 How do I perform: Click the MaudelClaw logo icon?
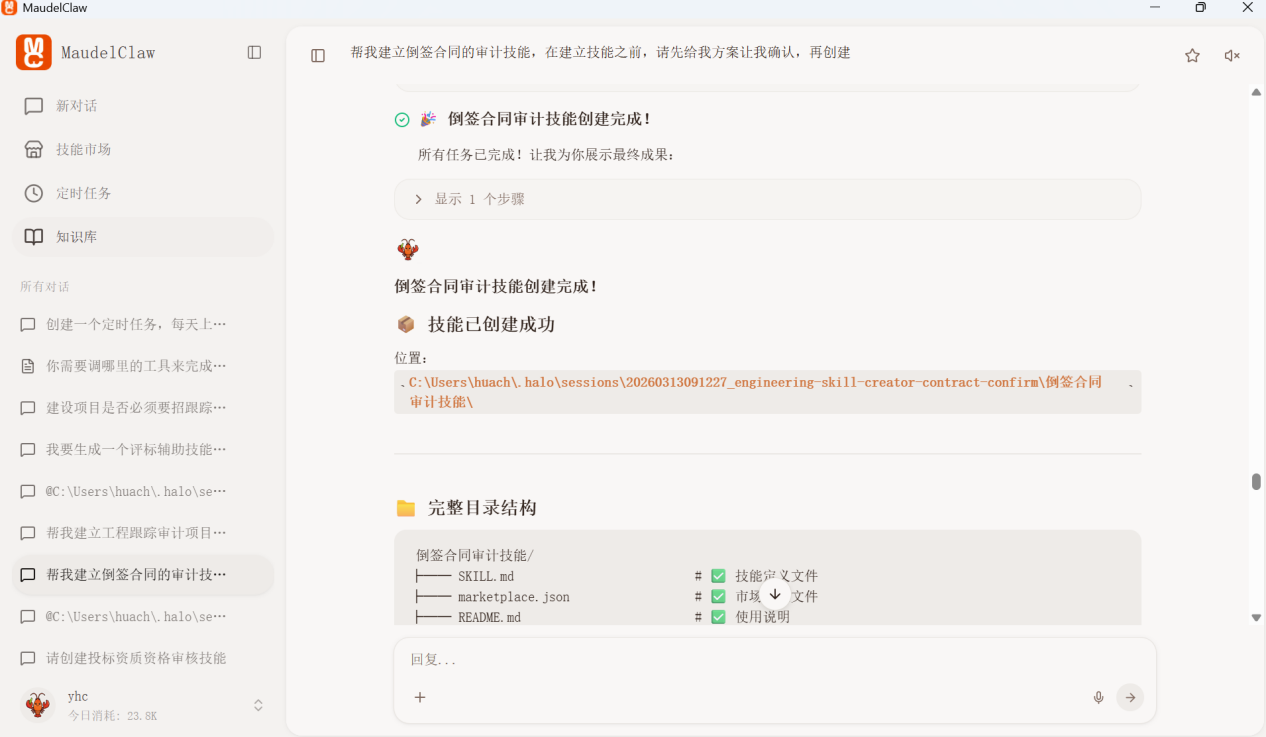34,52
